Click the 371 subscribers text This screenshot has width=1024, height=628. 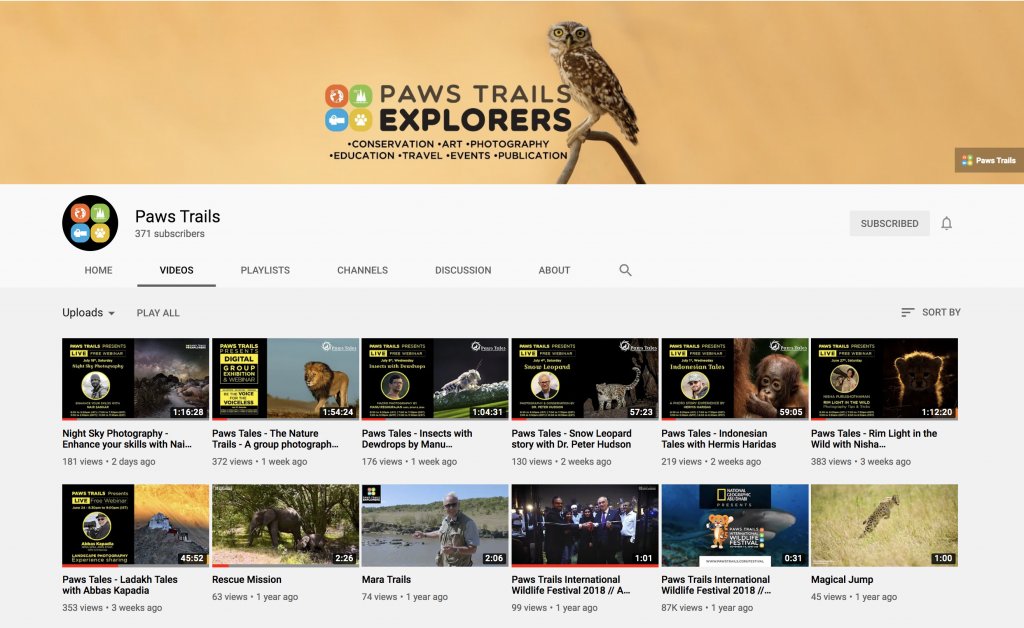tap(170, 234)
